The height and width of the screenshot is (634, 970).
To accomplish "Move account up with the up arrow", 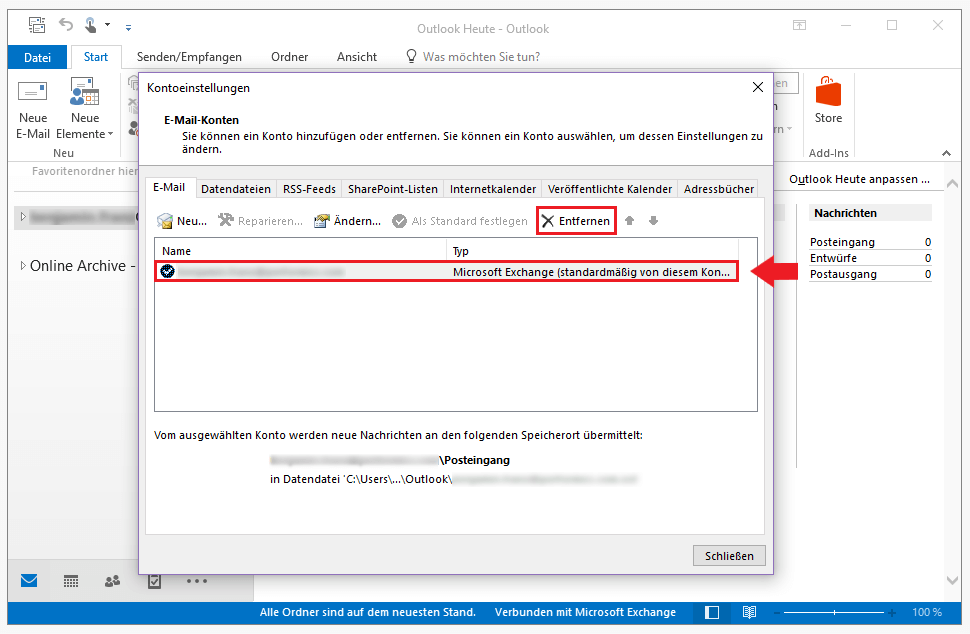I will click(629, 221).
